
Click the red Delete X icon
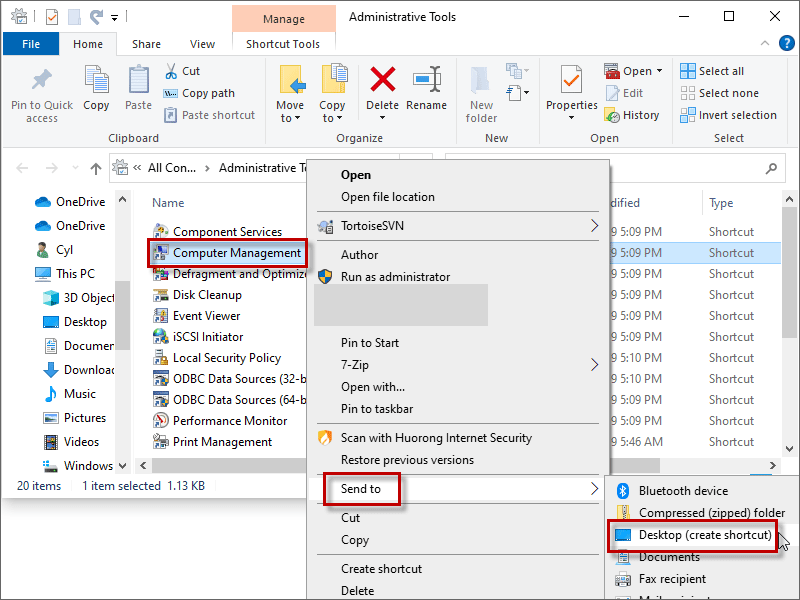383,79
